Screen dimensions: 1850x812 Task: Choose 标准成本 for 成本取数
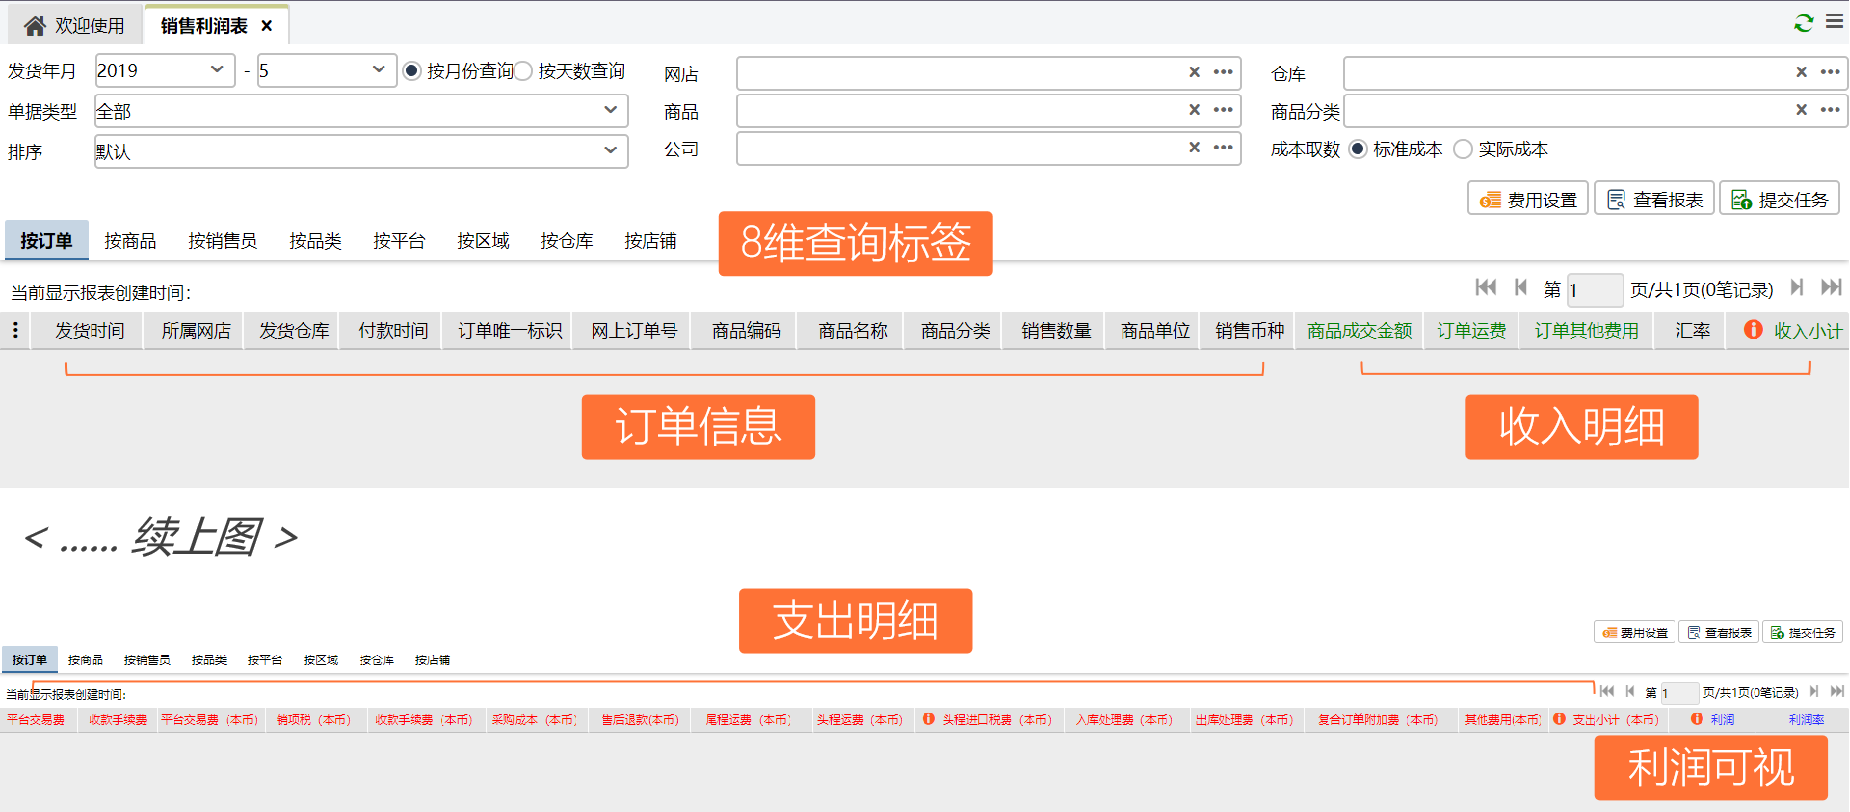point(1358,149)
